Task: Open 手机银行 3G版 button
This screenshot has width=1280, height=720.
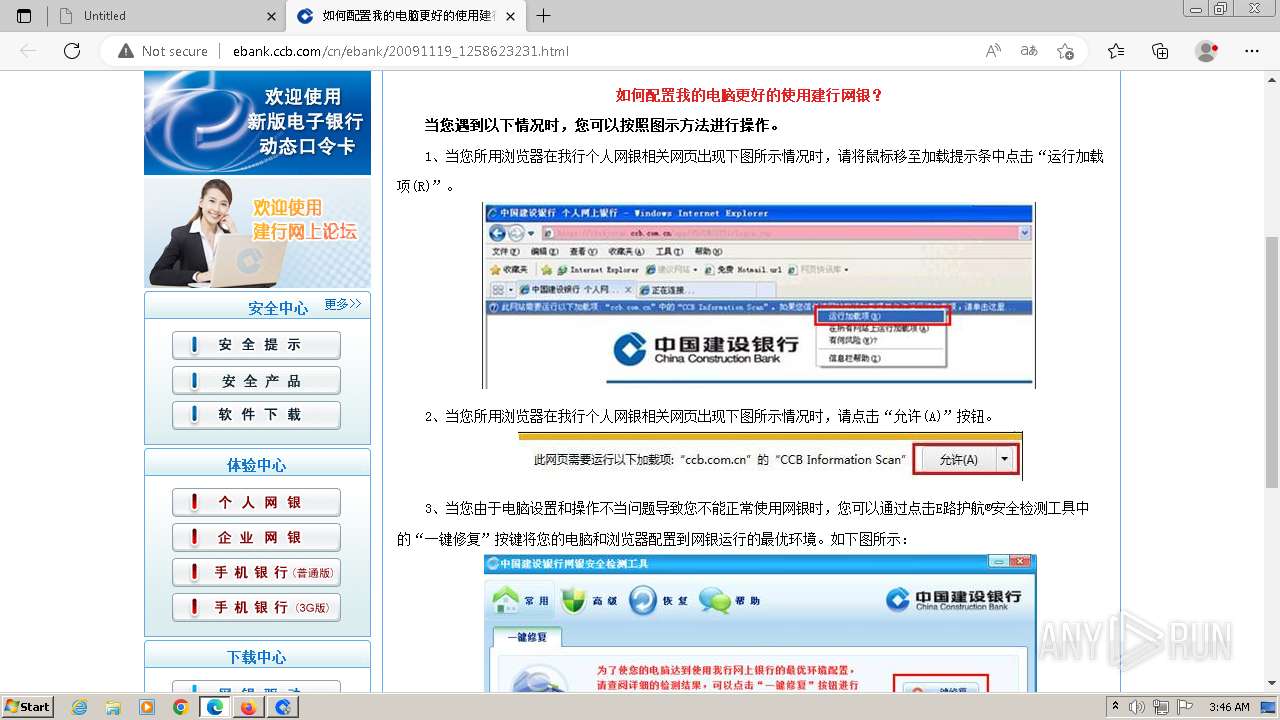Action: pos(256,607)
